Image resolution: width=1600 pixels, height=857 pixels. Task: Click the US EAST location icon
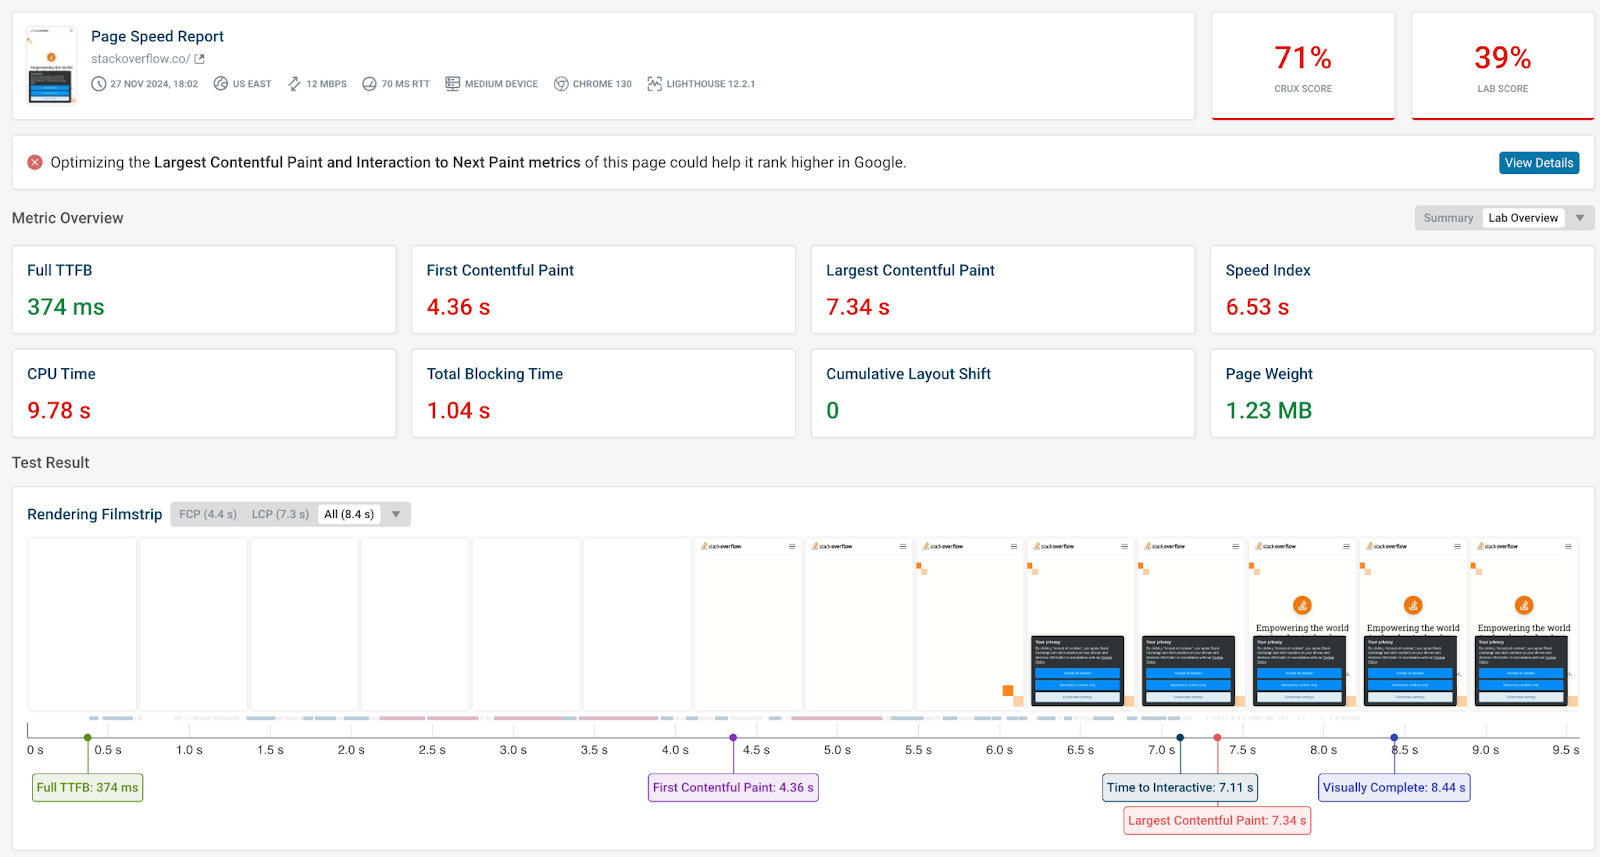221,84
